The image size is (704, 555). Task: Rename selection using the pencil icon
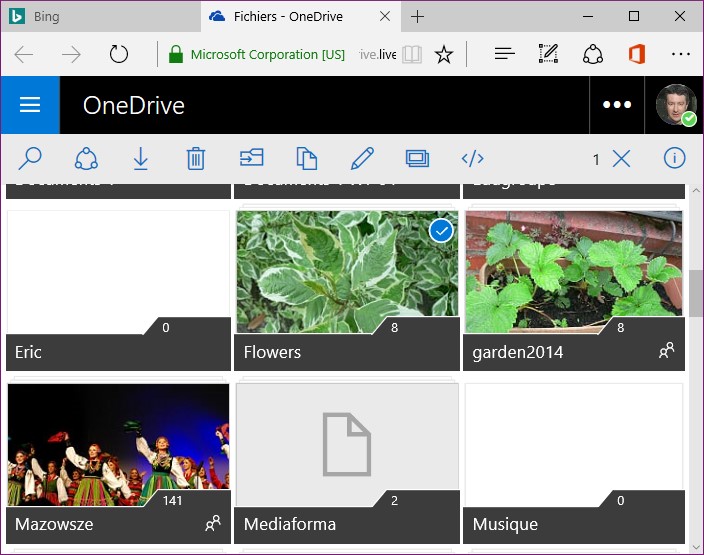pos(362,158)
